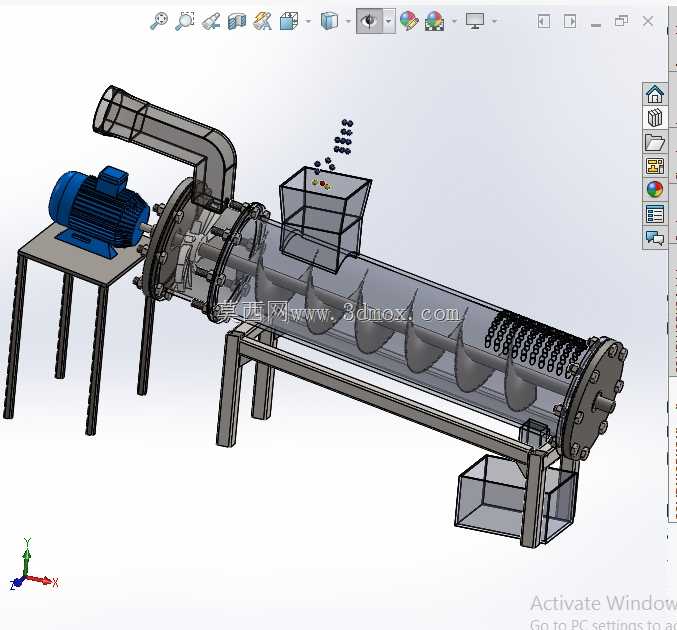Restore down the document window
This screenshot has width=677, height=630.
622,21
